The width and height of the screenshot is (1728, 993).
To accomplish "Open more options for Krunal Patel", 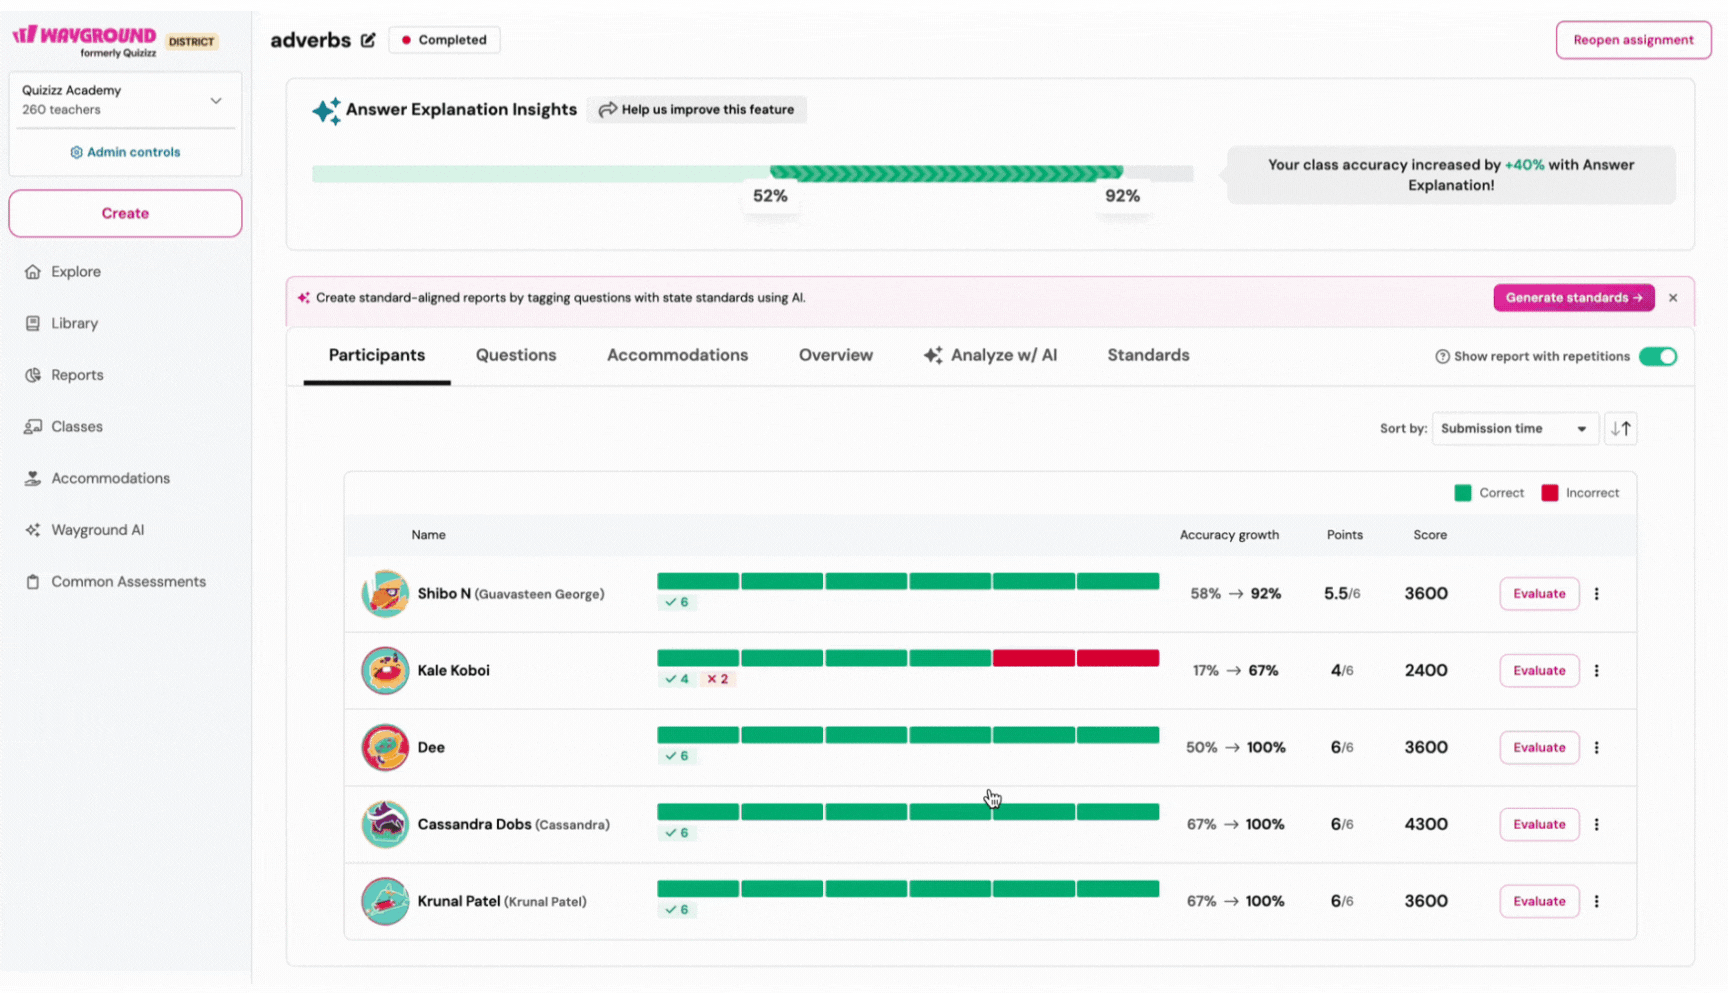I will click(x=1597, y=901).
